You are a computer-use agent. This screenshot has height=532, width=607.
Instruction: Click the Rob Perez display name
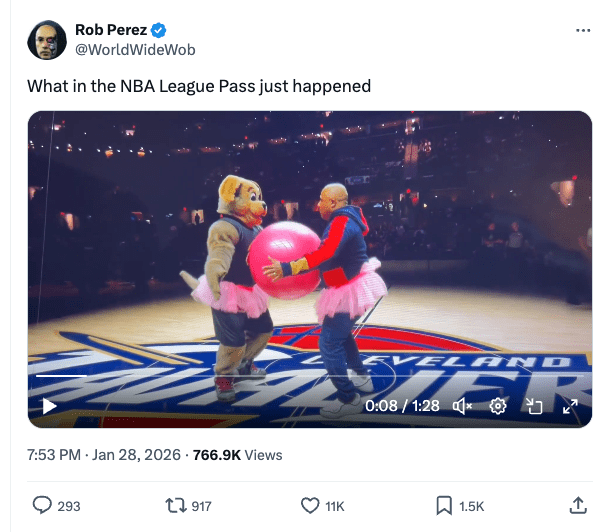point(111,31)
